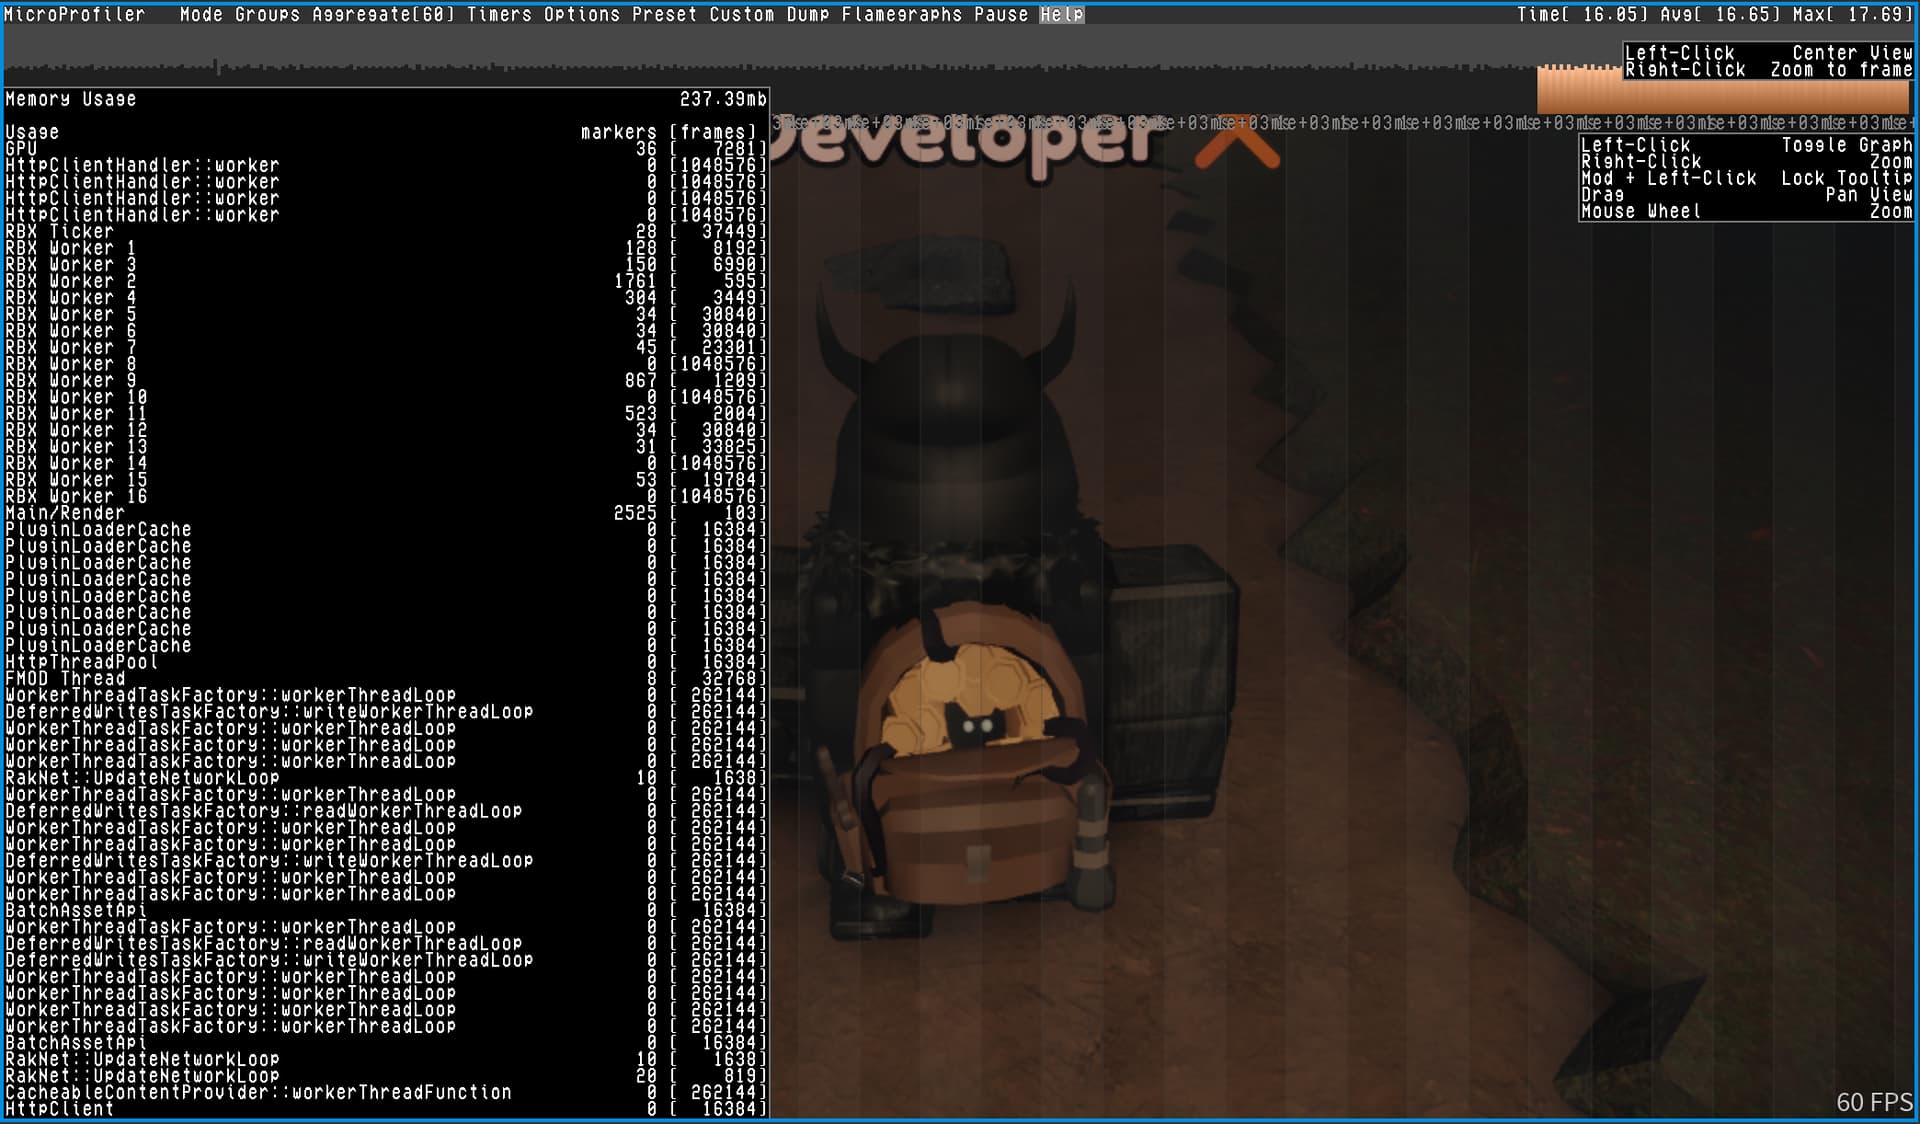
Task: Click the Pan View help hint
Action: [x=1869, y=195]
